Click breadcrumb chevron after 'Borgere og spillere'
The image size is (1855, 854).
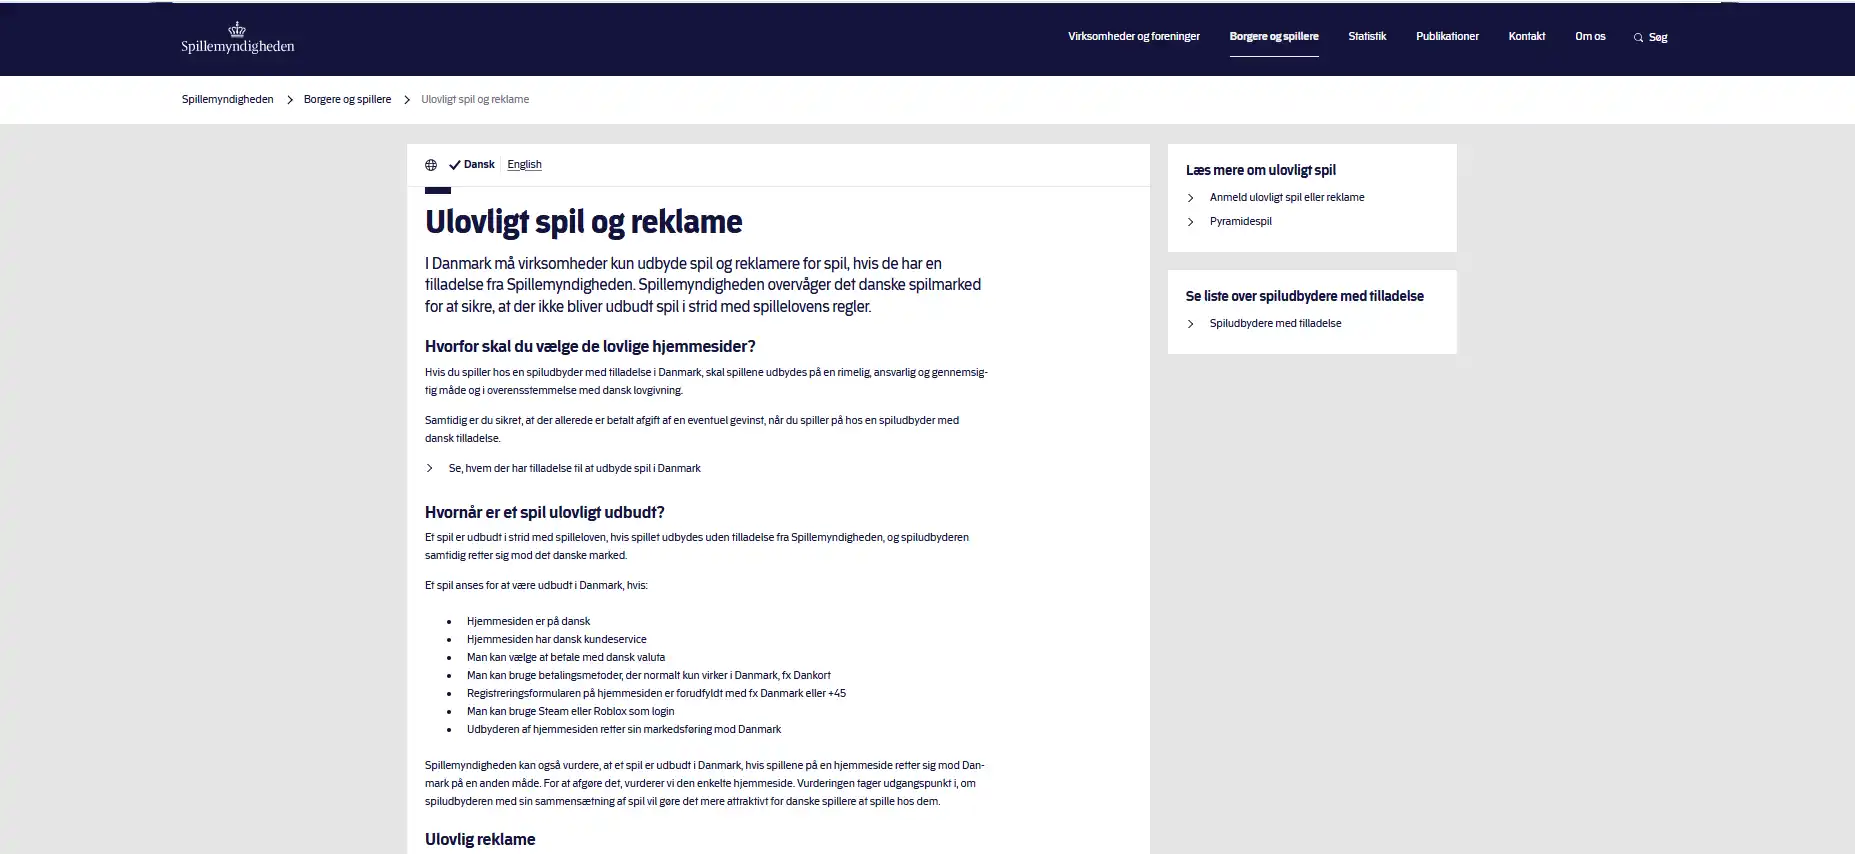[x=407, y=100]
